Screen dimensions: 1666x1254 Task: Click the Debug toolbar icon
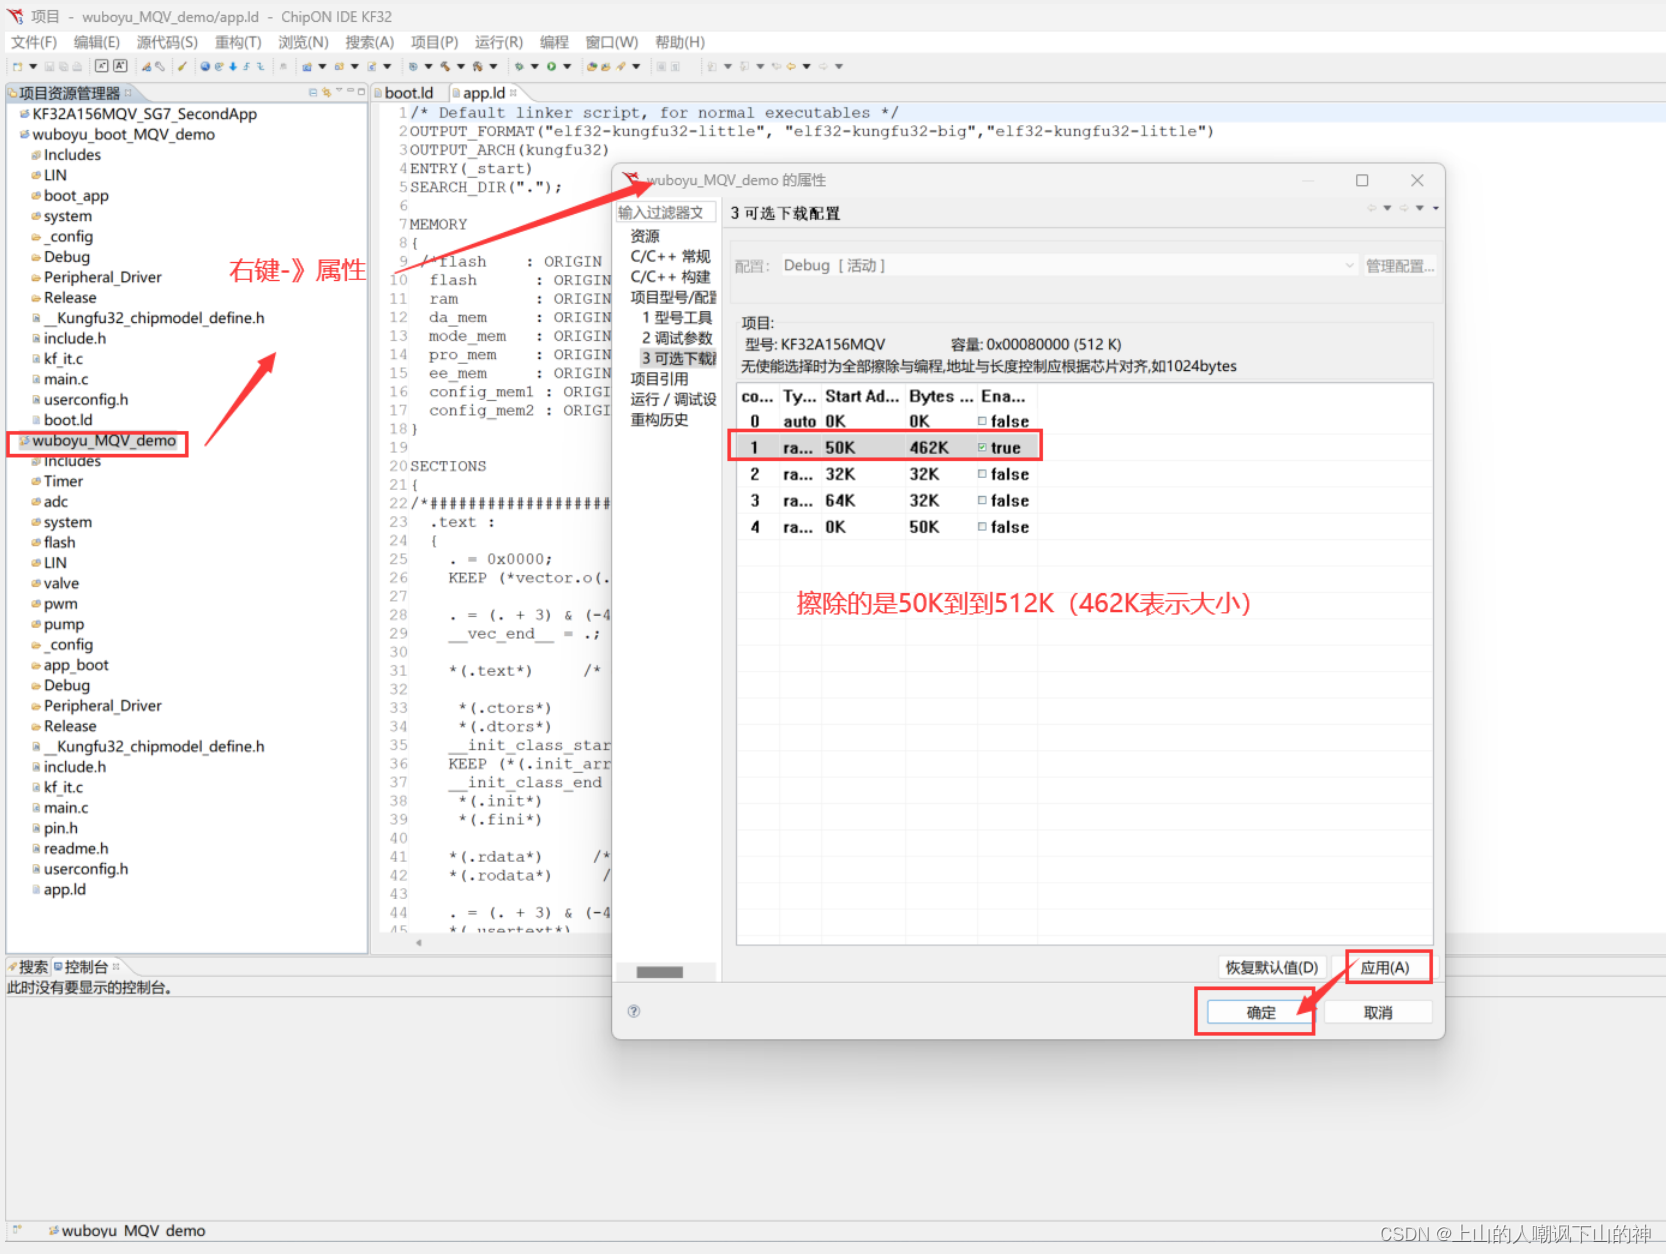(x=520, y=67)
